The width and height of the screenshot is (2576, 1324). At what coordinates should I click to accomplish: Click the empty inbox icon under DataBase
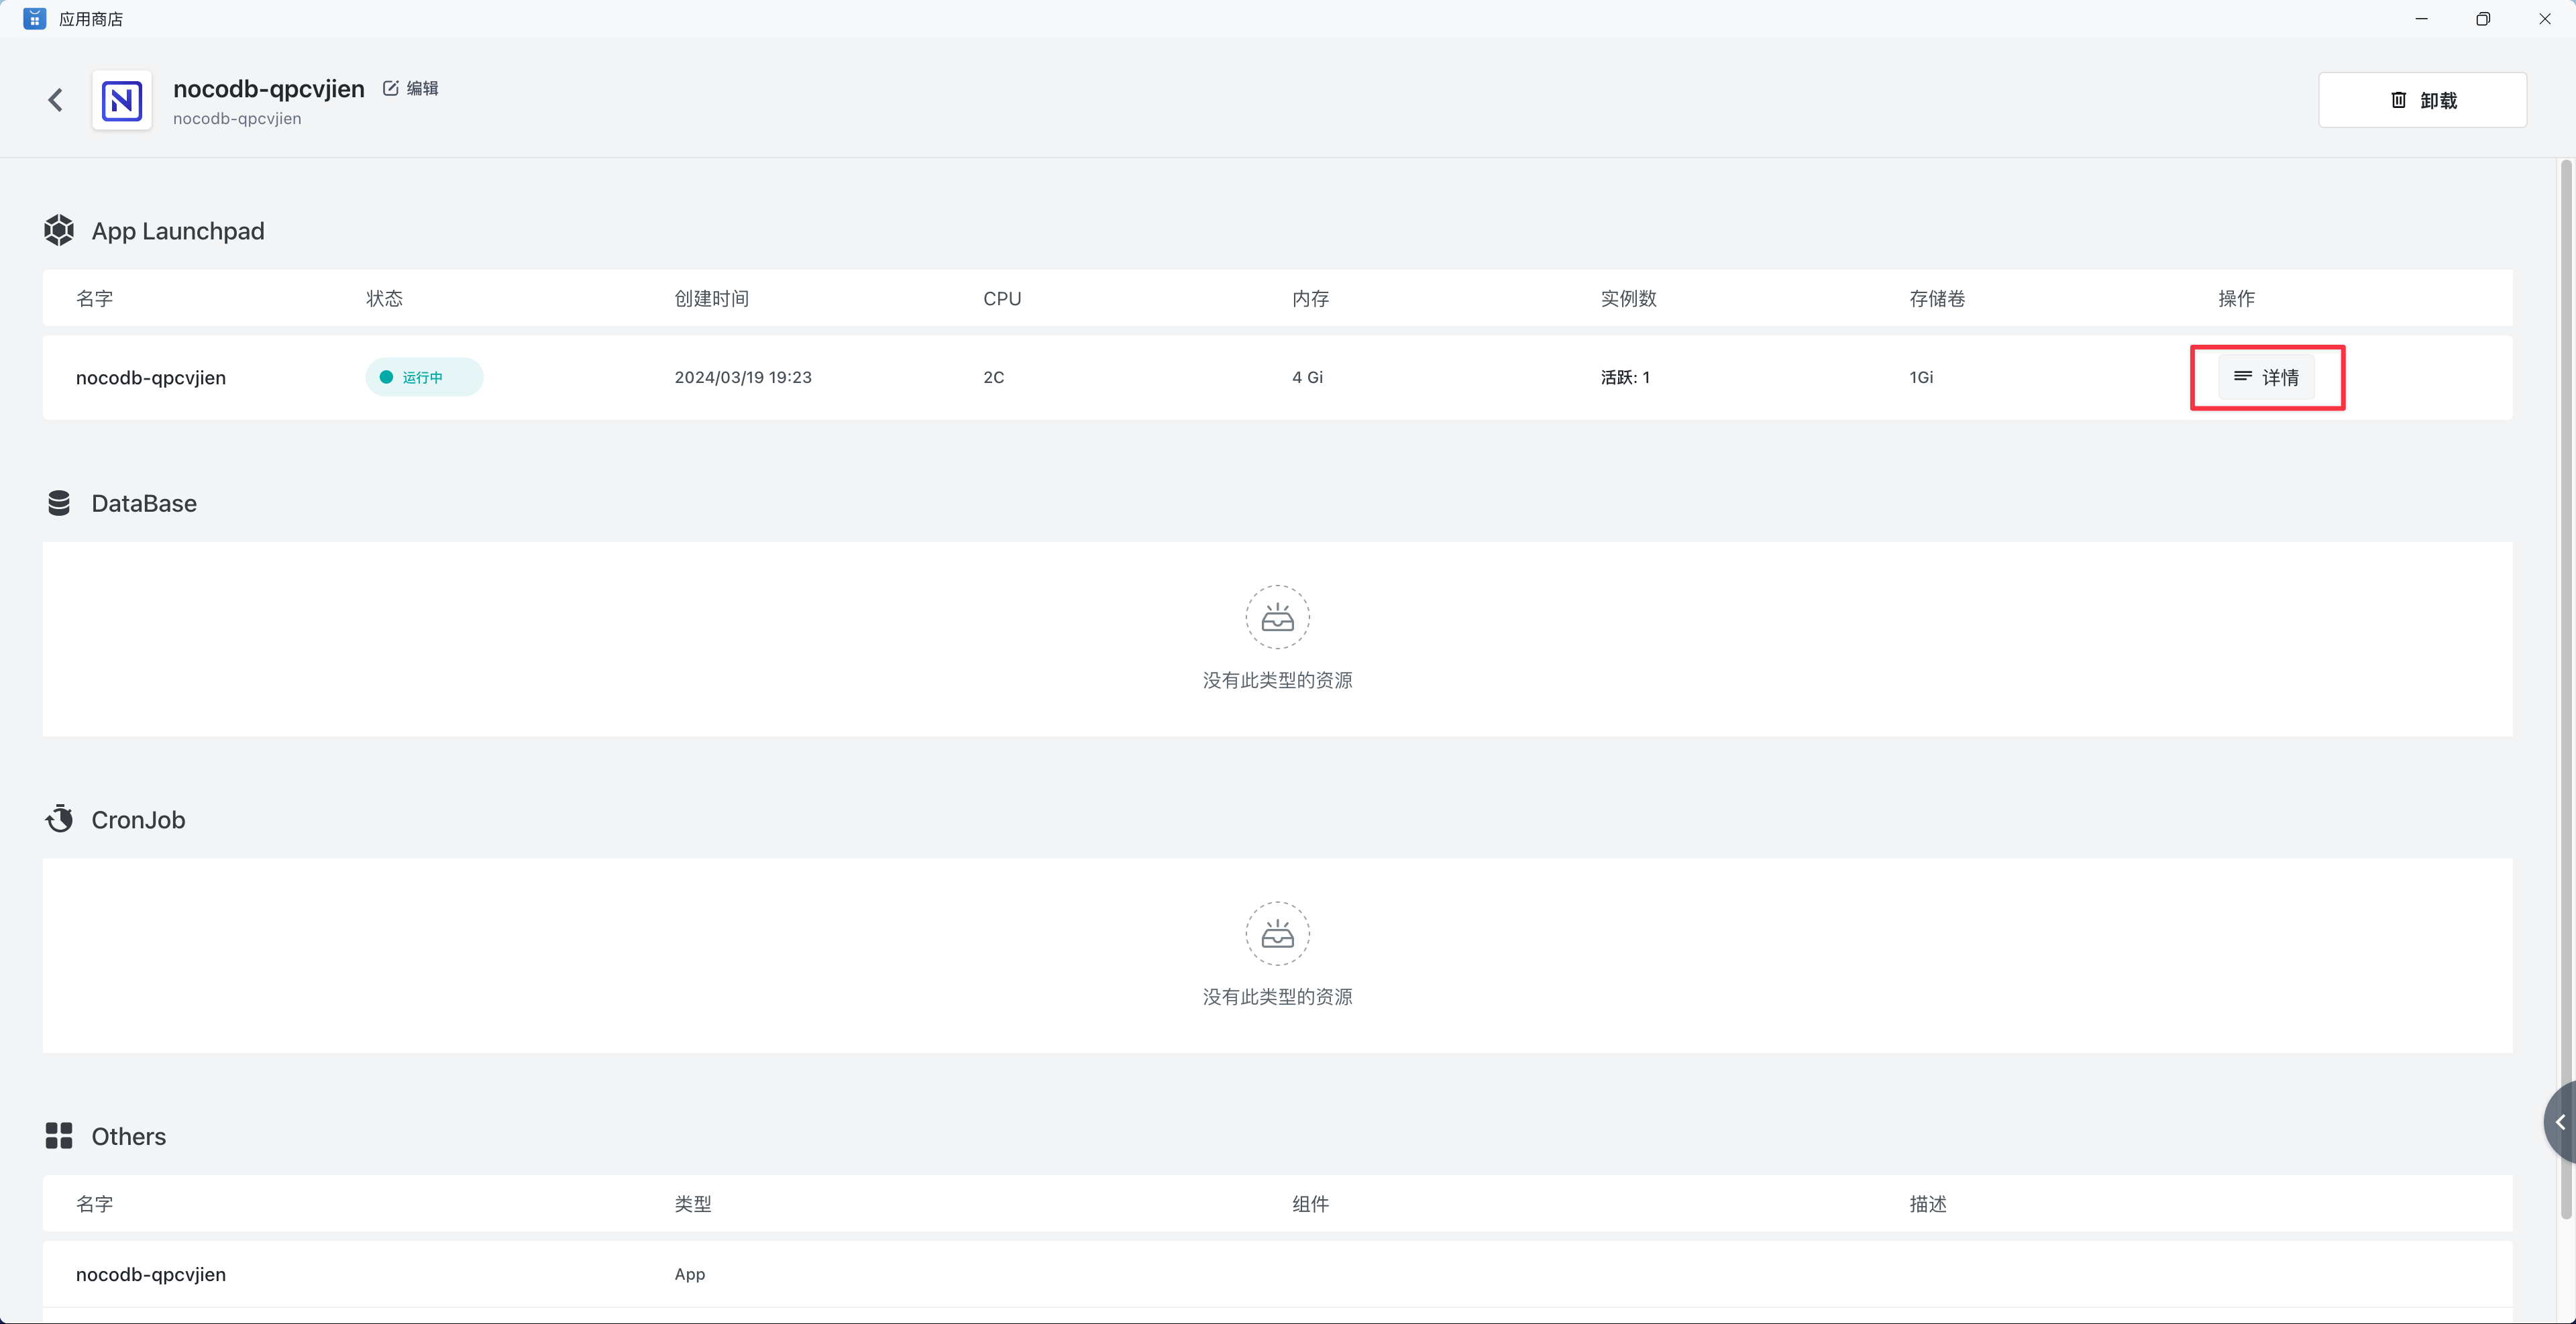tap(1277, 618)
